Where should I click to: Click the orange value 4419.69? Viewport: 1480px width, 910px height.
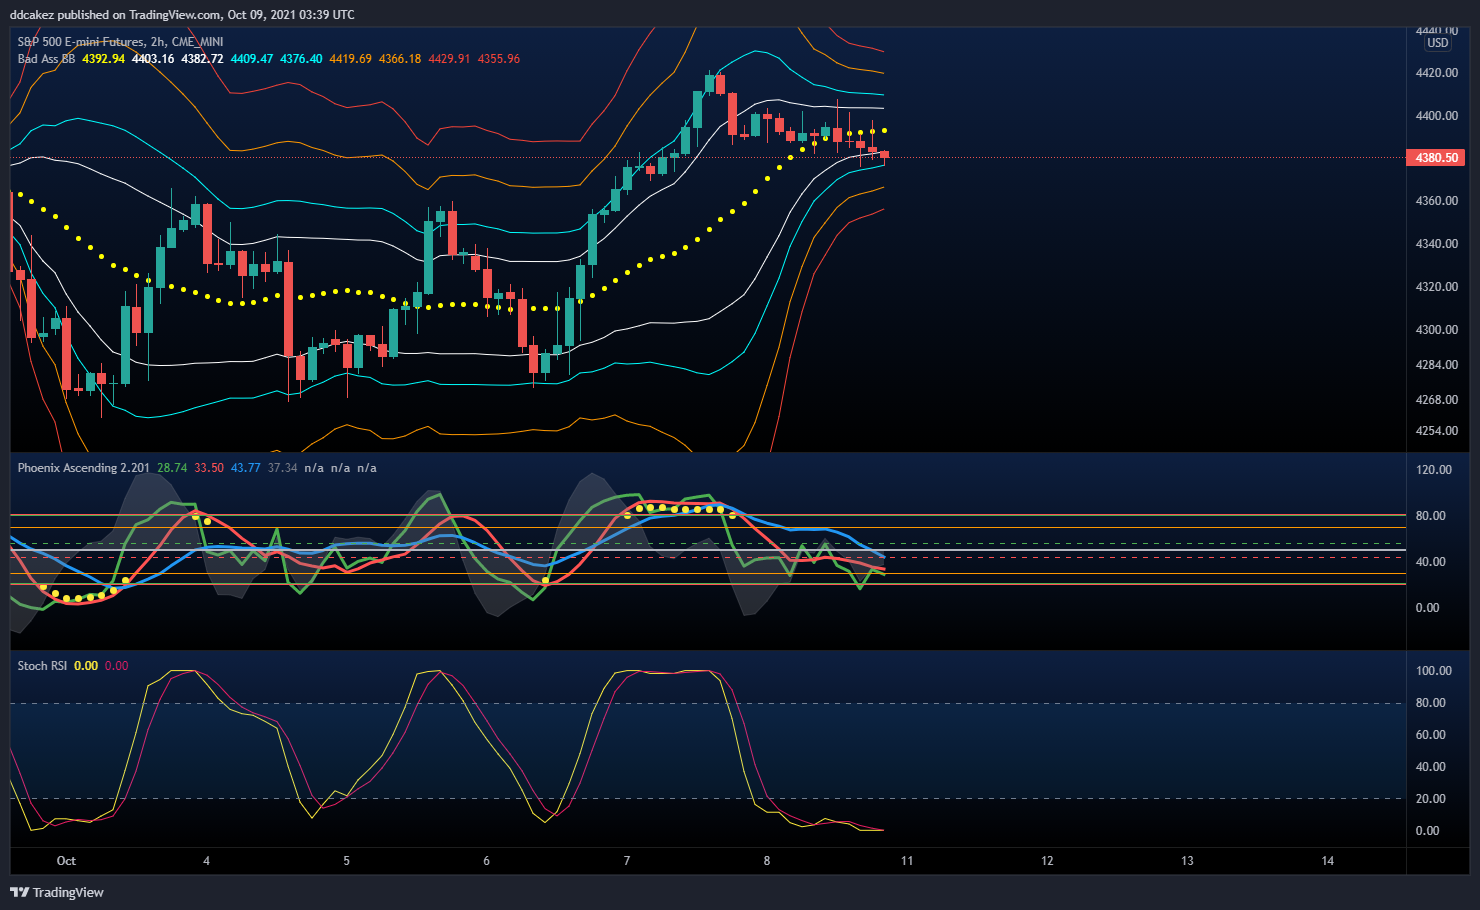[350, 59]
